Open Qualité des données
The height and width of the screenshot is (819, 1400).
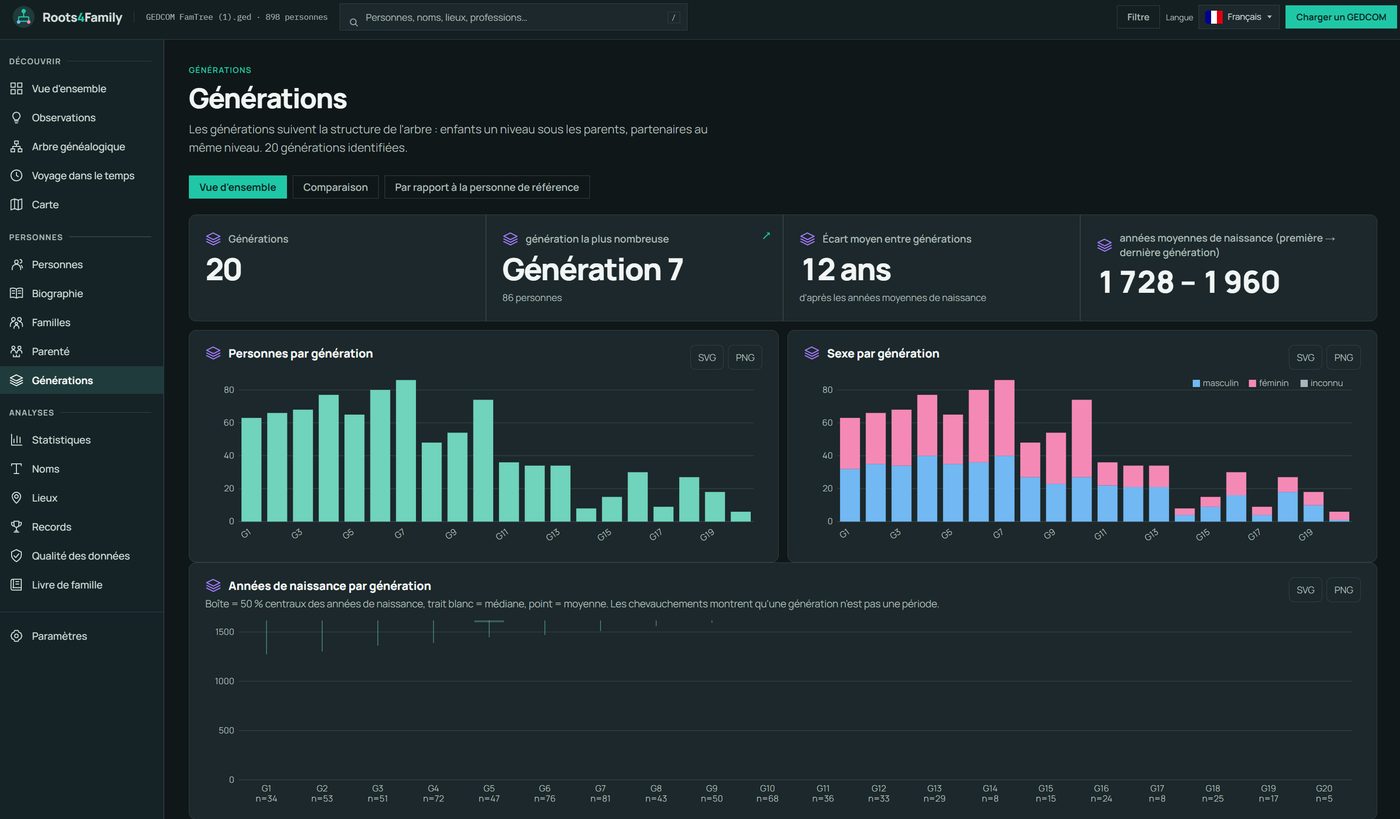81,556
